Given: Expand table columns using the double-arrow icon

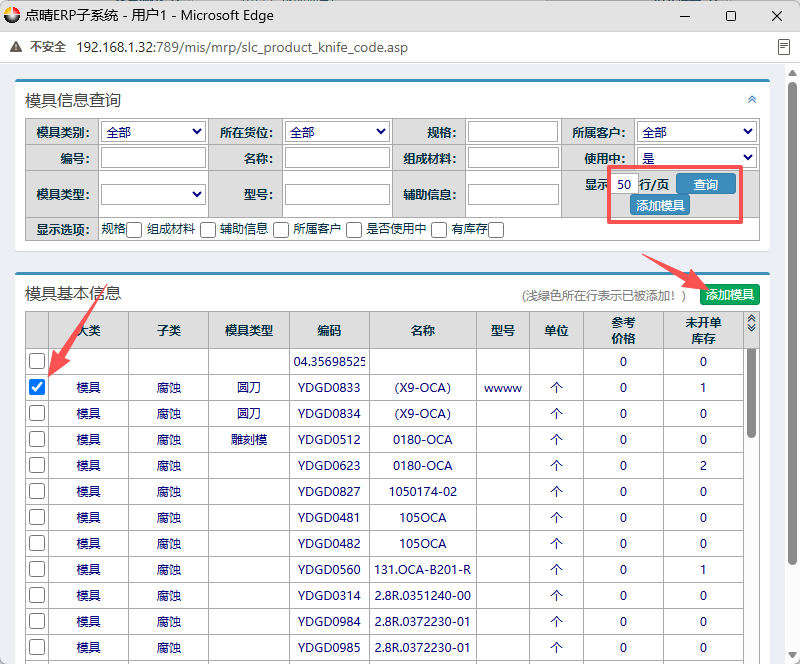Looking at the screenshot, I should tap(751, 323).
